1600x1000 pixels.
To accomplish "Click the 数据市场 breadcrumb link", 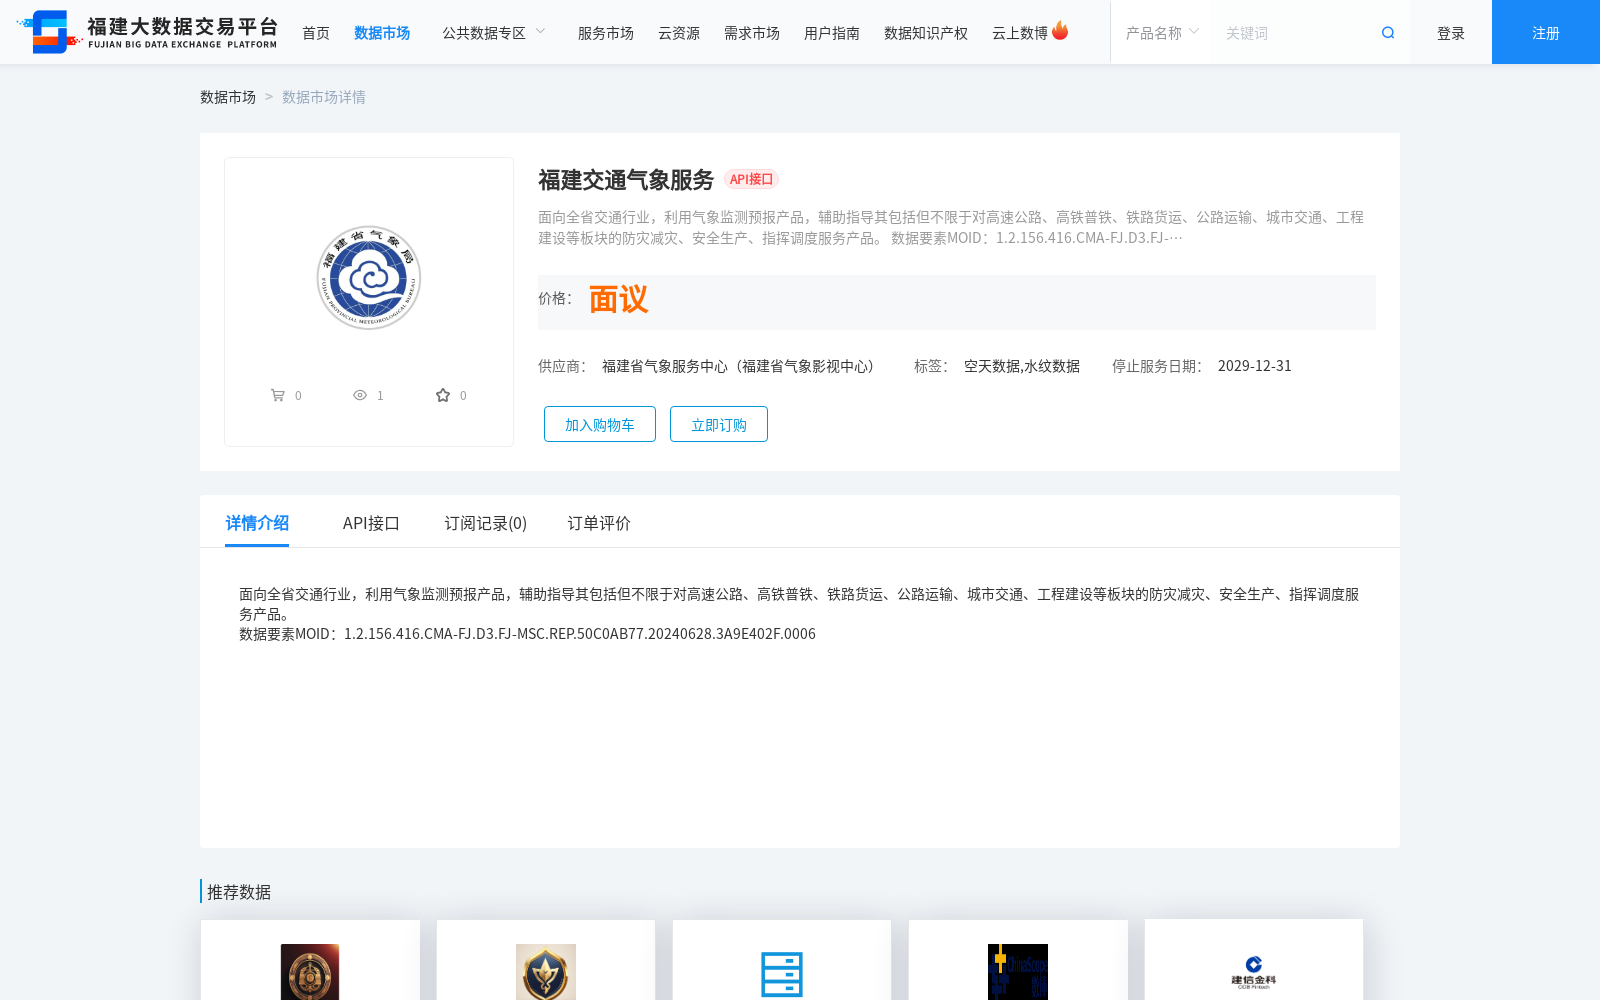I will tap(228, 97).
